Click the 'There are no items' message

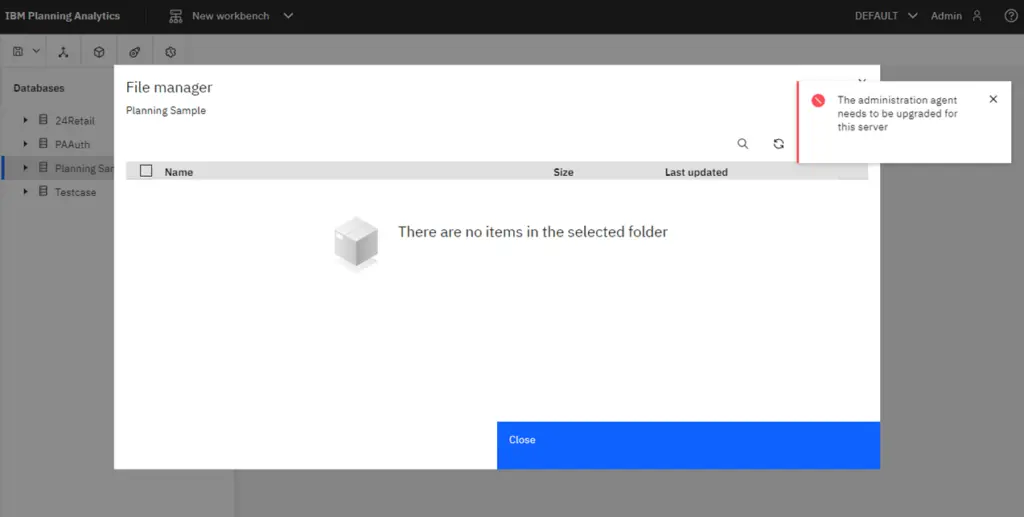(x=533, y=232)
